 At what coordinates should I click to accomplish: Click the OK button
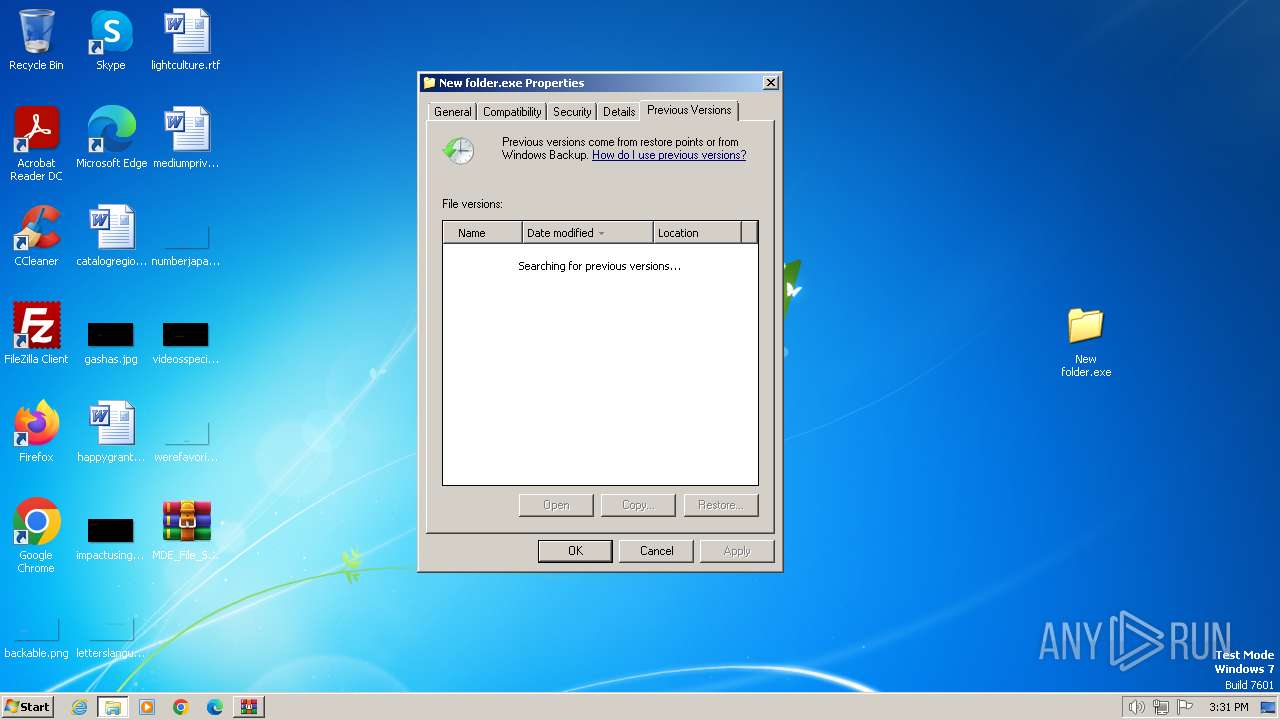575,551
